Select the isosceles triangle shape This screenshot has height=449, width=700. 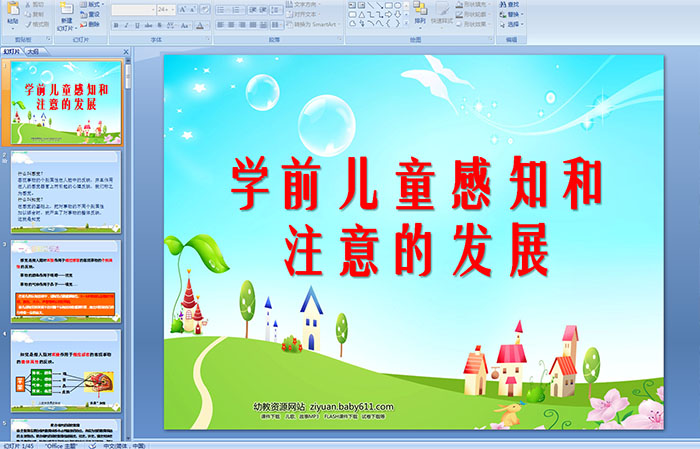coord(362,15)
